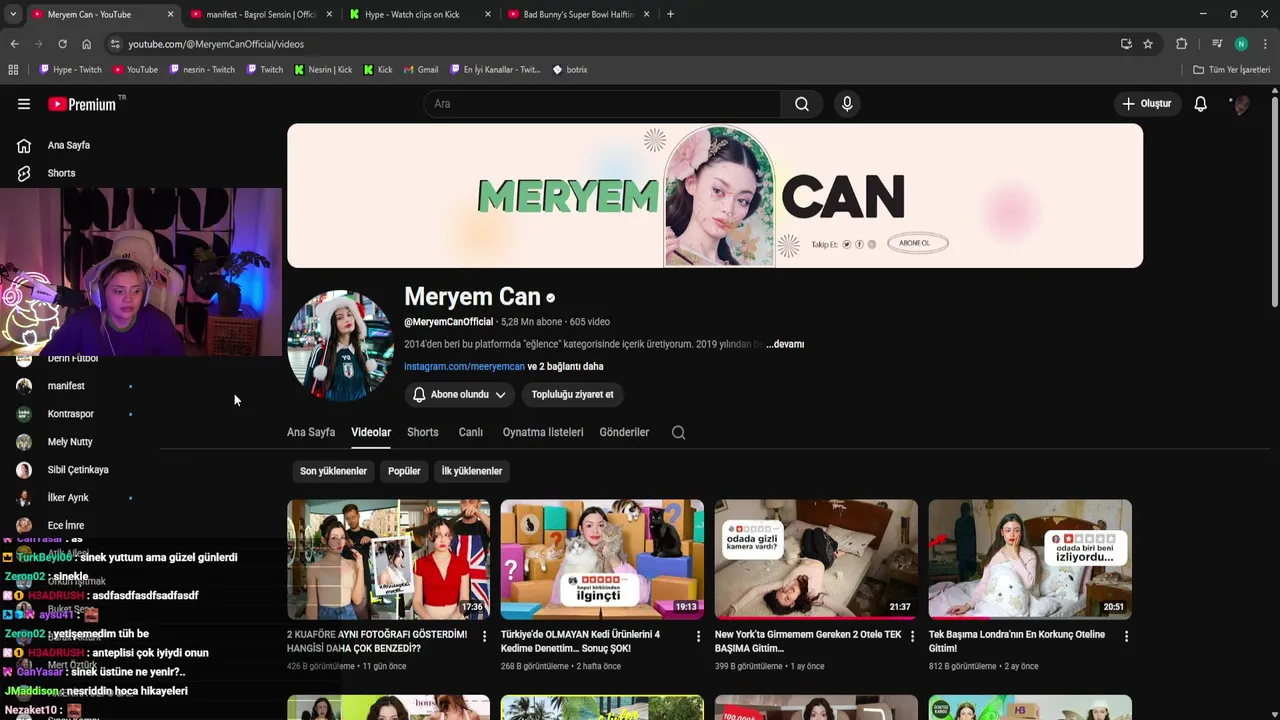1280x720 pixels.
Task: Open options for New York'ta otel video
Action: pyautogui.click(x=912, y=636)
